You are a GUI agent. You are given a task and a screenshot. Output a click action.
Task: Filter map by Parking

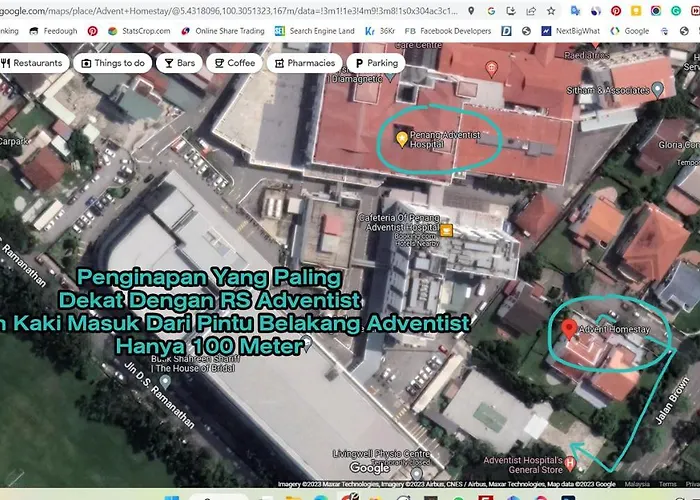click(x=376, y=63)
